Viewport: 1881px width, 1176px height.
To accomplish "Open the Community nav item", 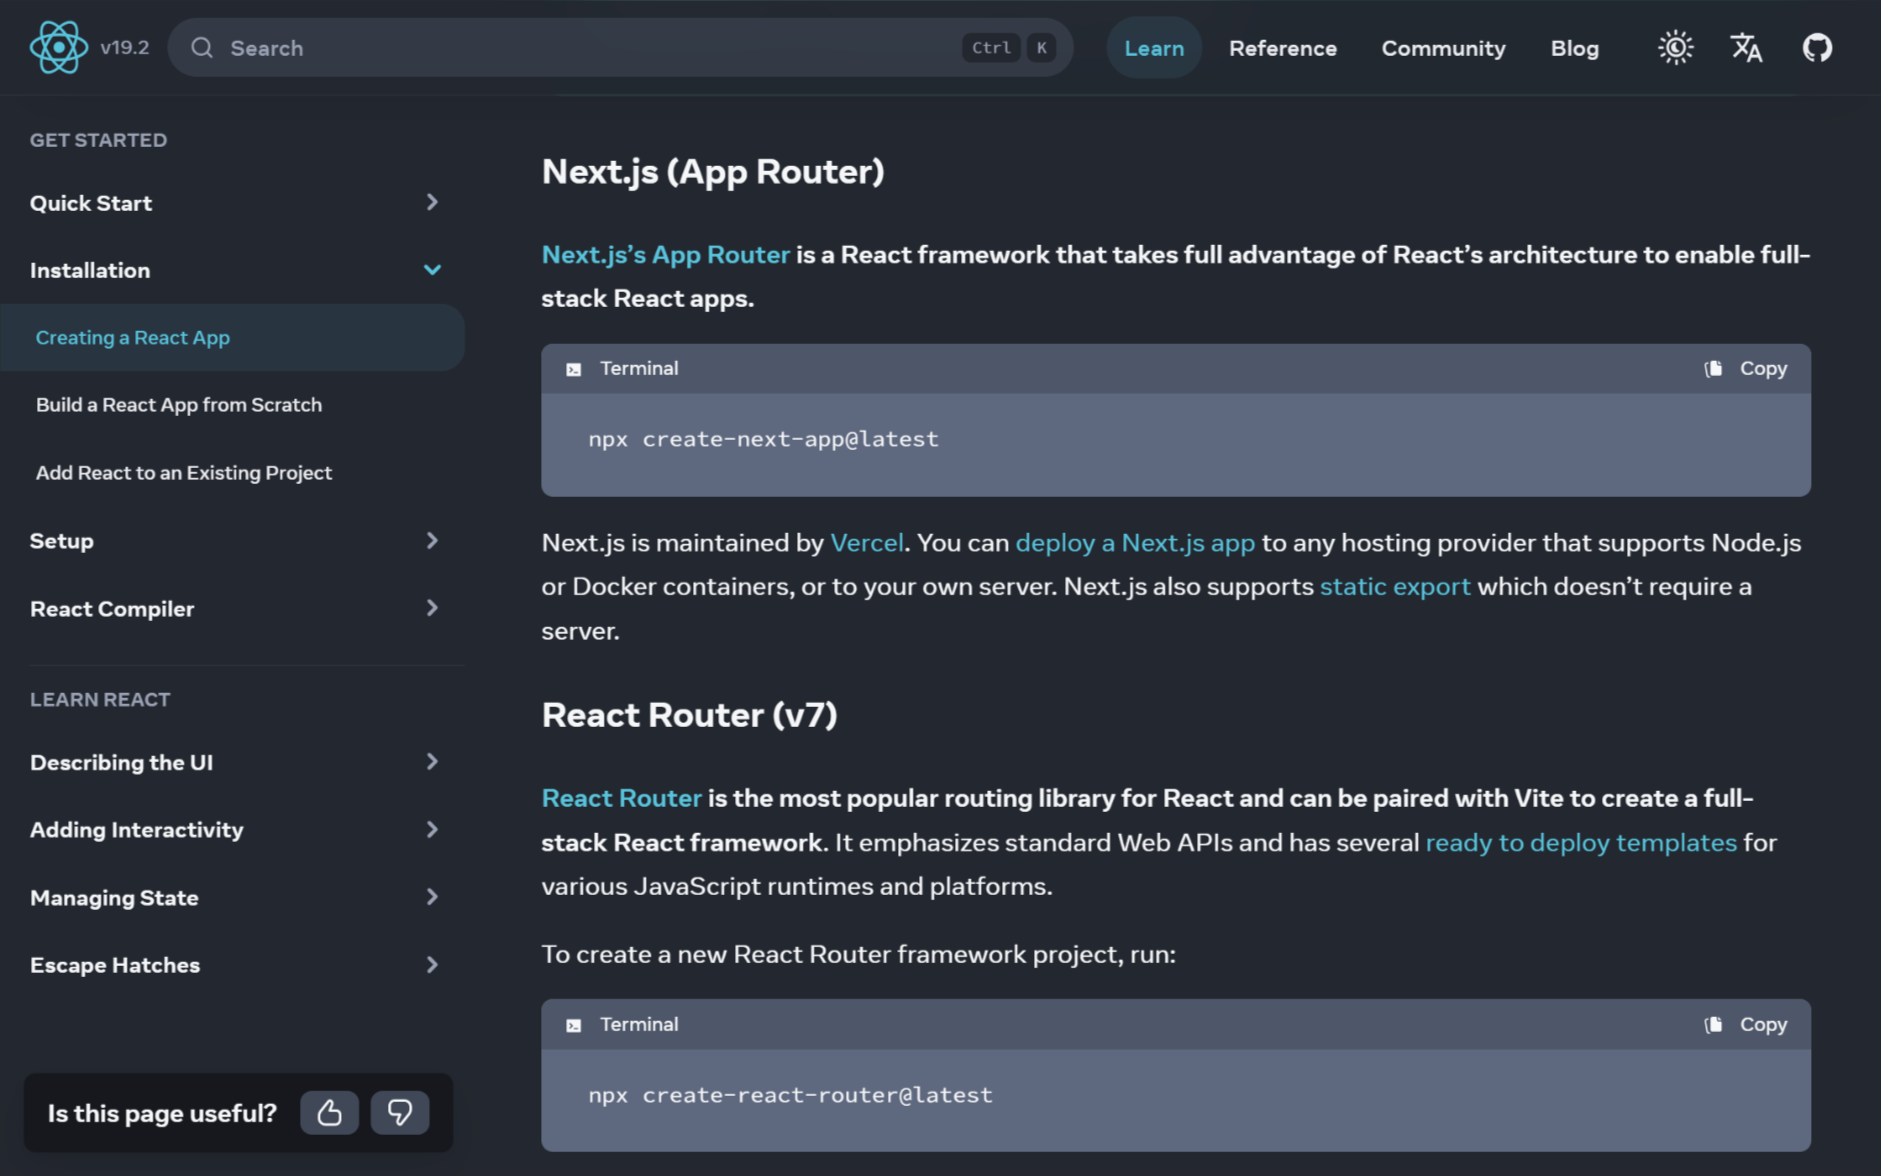I will pyautogui.click(x=1442, y=48).
